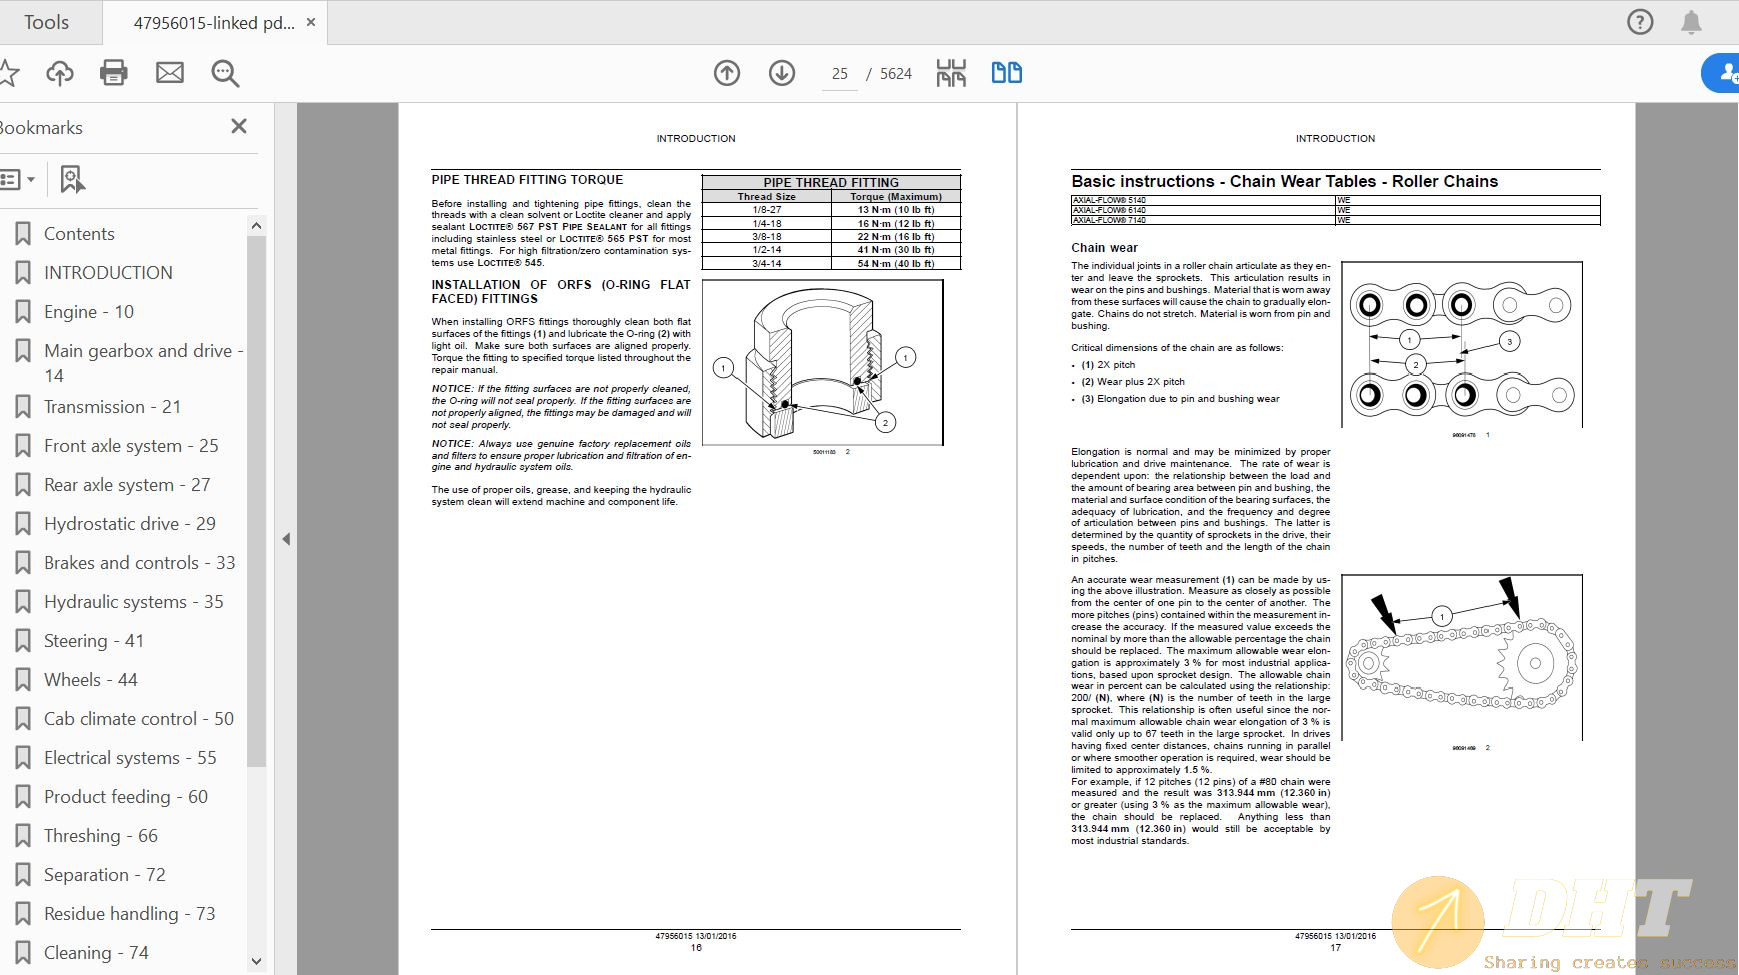Click the page number field showing 25
1739x975 pixels.
pyautogui.click(x=840, y=74)
